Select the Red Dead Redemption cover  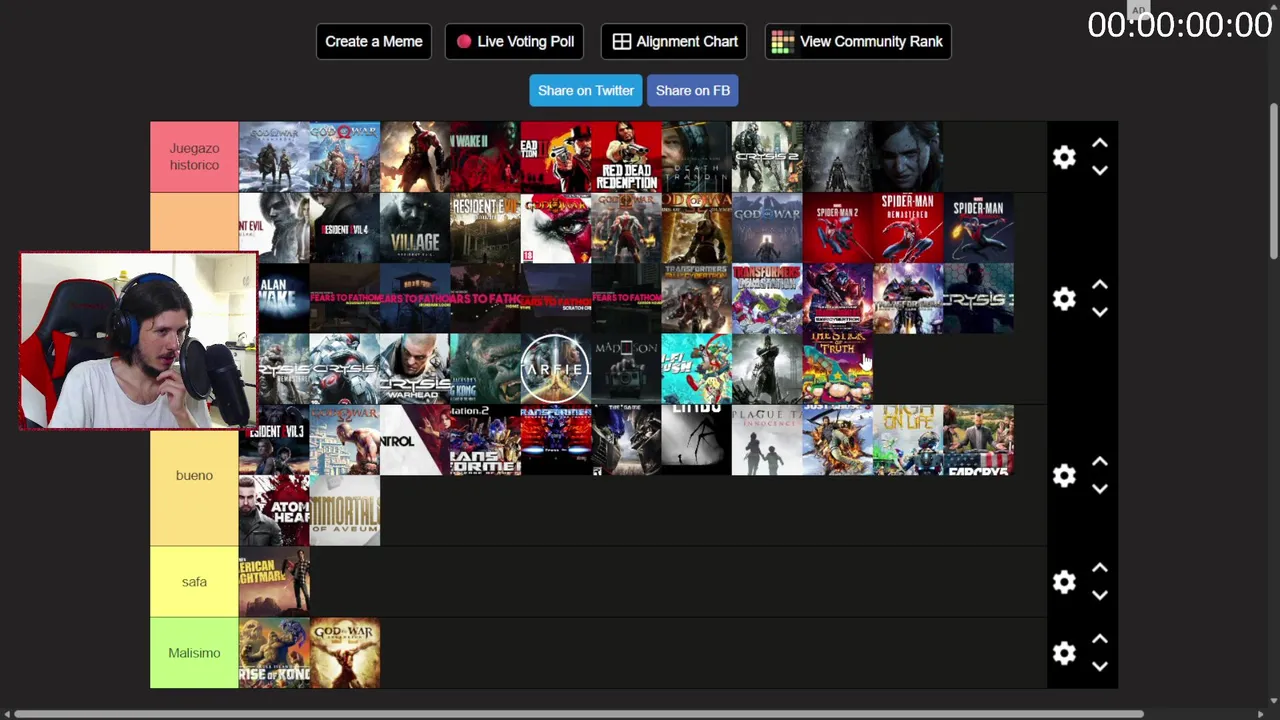point(626,157)
